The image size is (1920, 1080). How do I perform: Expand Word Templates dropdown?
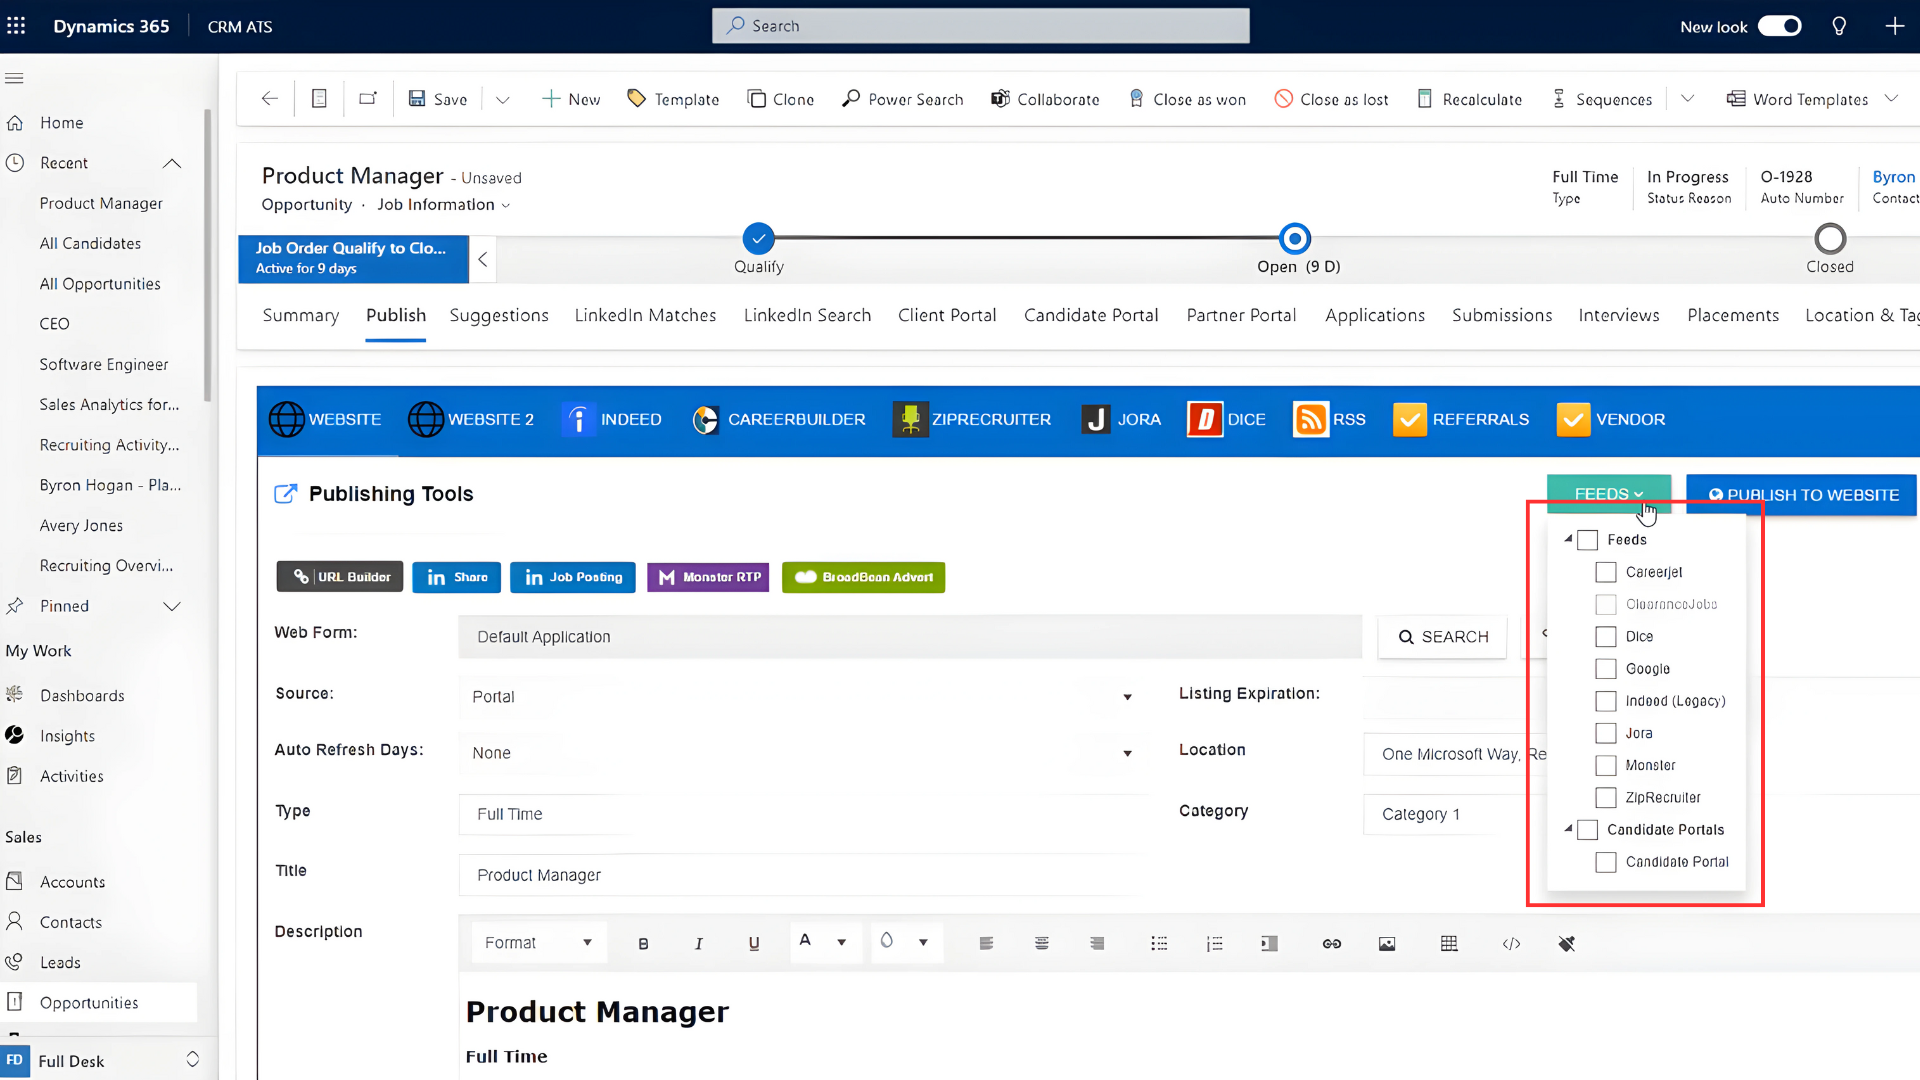click(x=1890, y=99)
